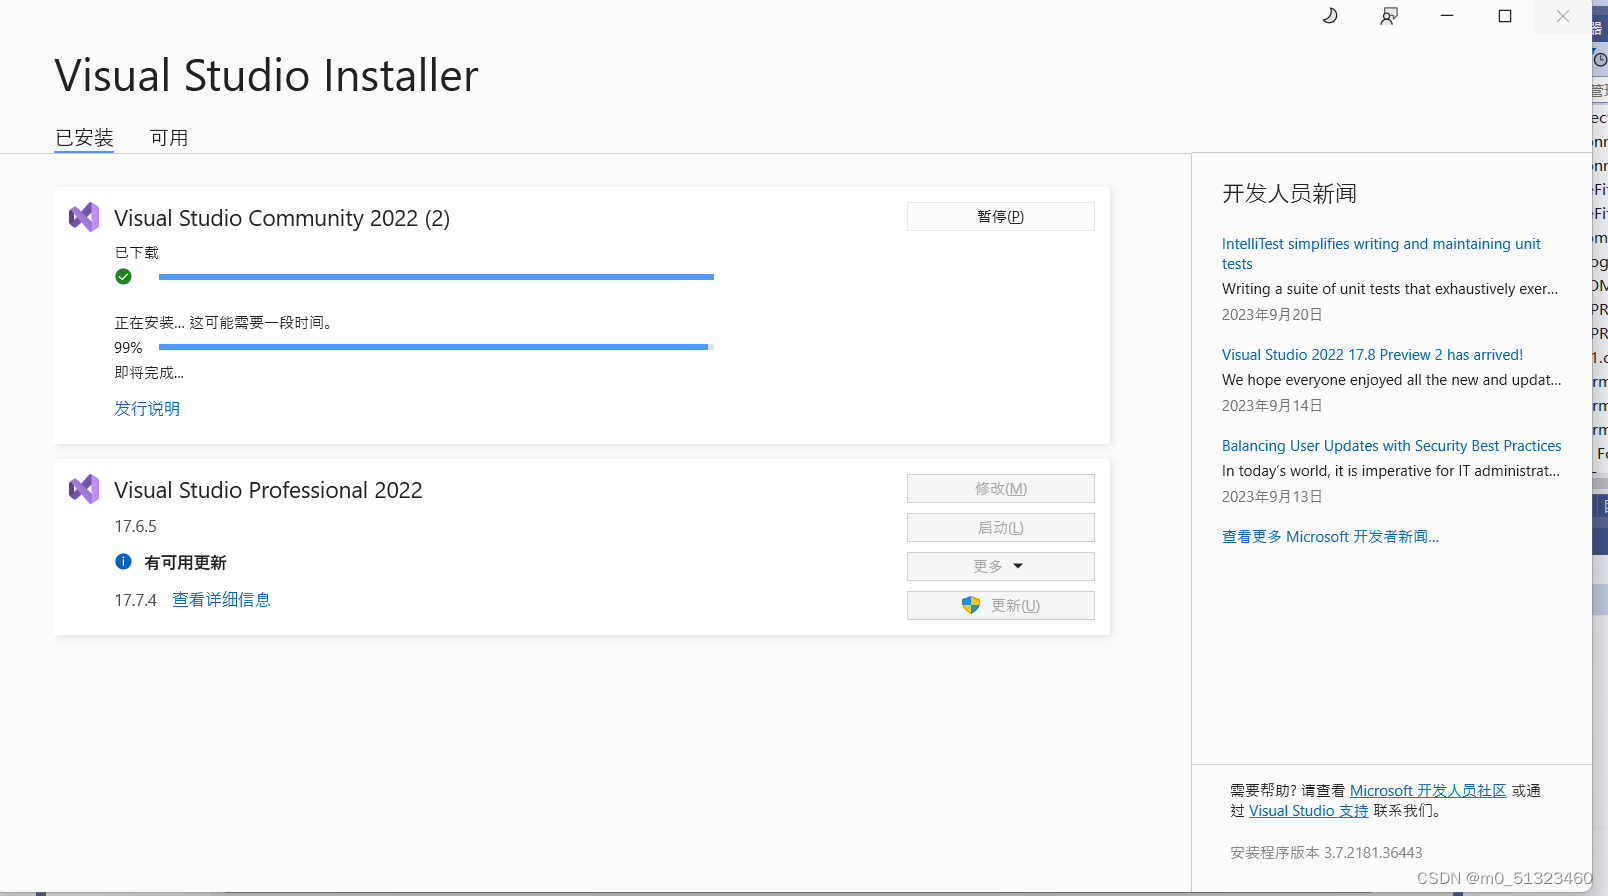Click the 2023年9月20日 news date
This screenshot has width=1608, height=896.
(x=1272, y=315)
